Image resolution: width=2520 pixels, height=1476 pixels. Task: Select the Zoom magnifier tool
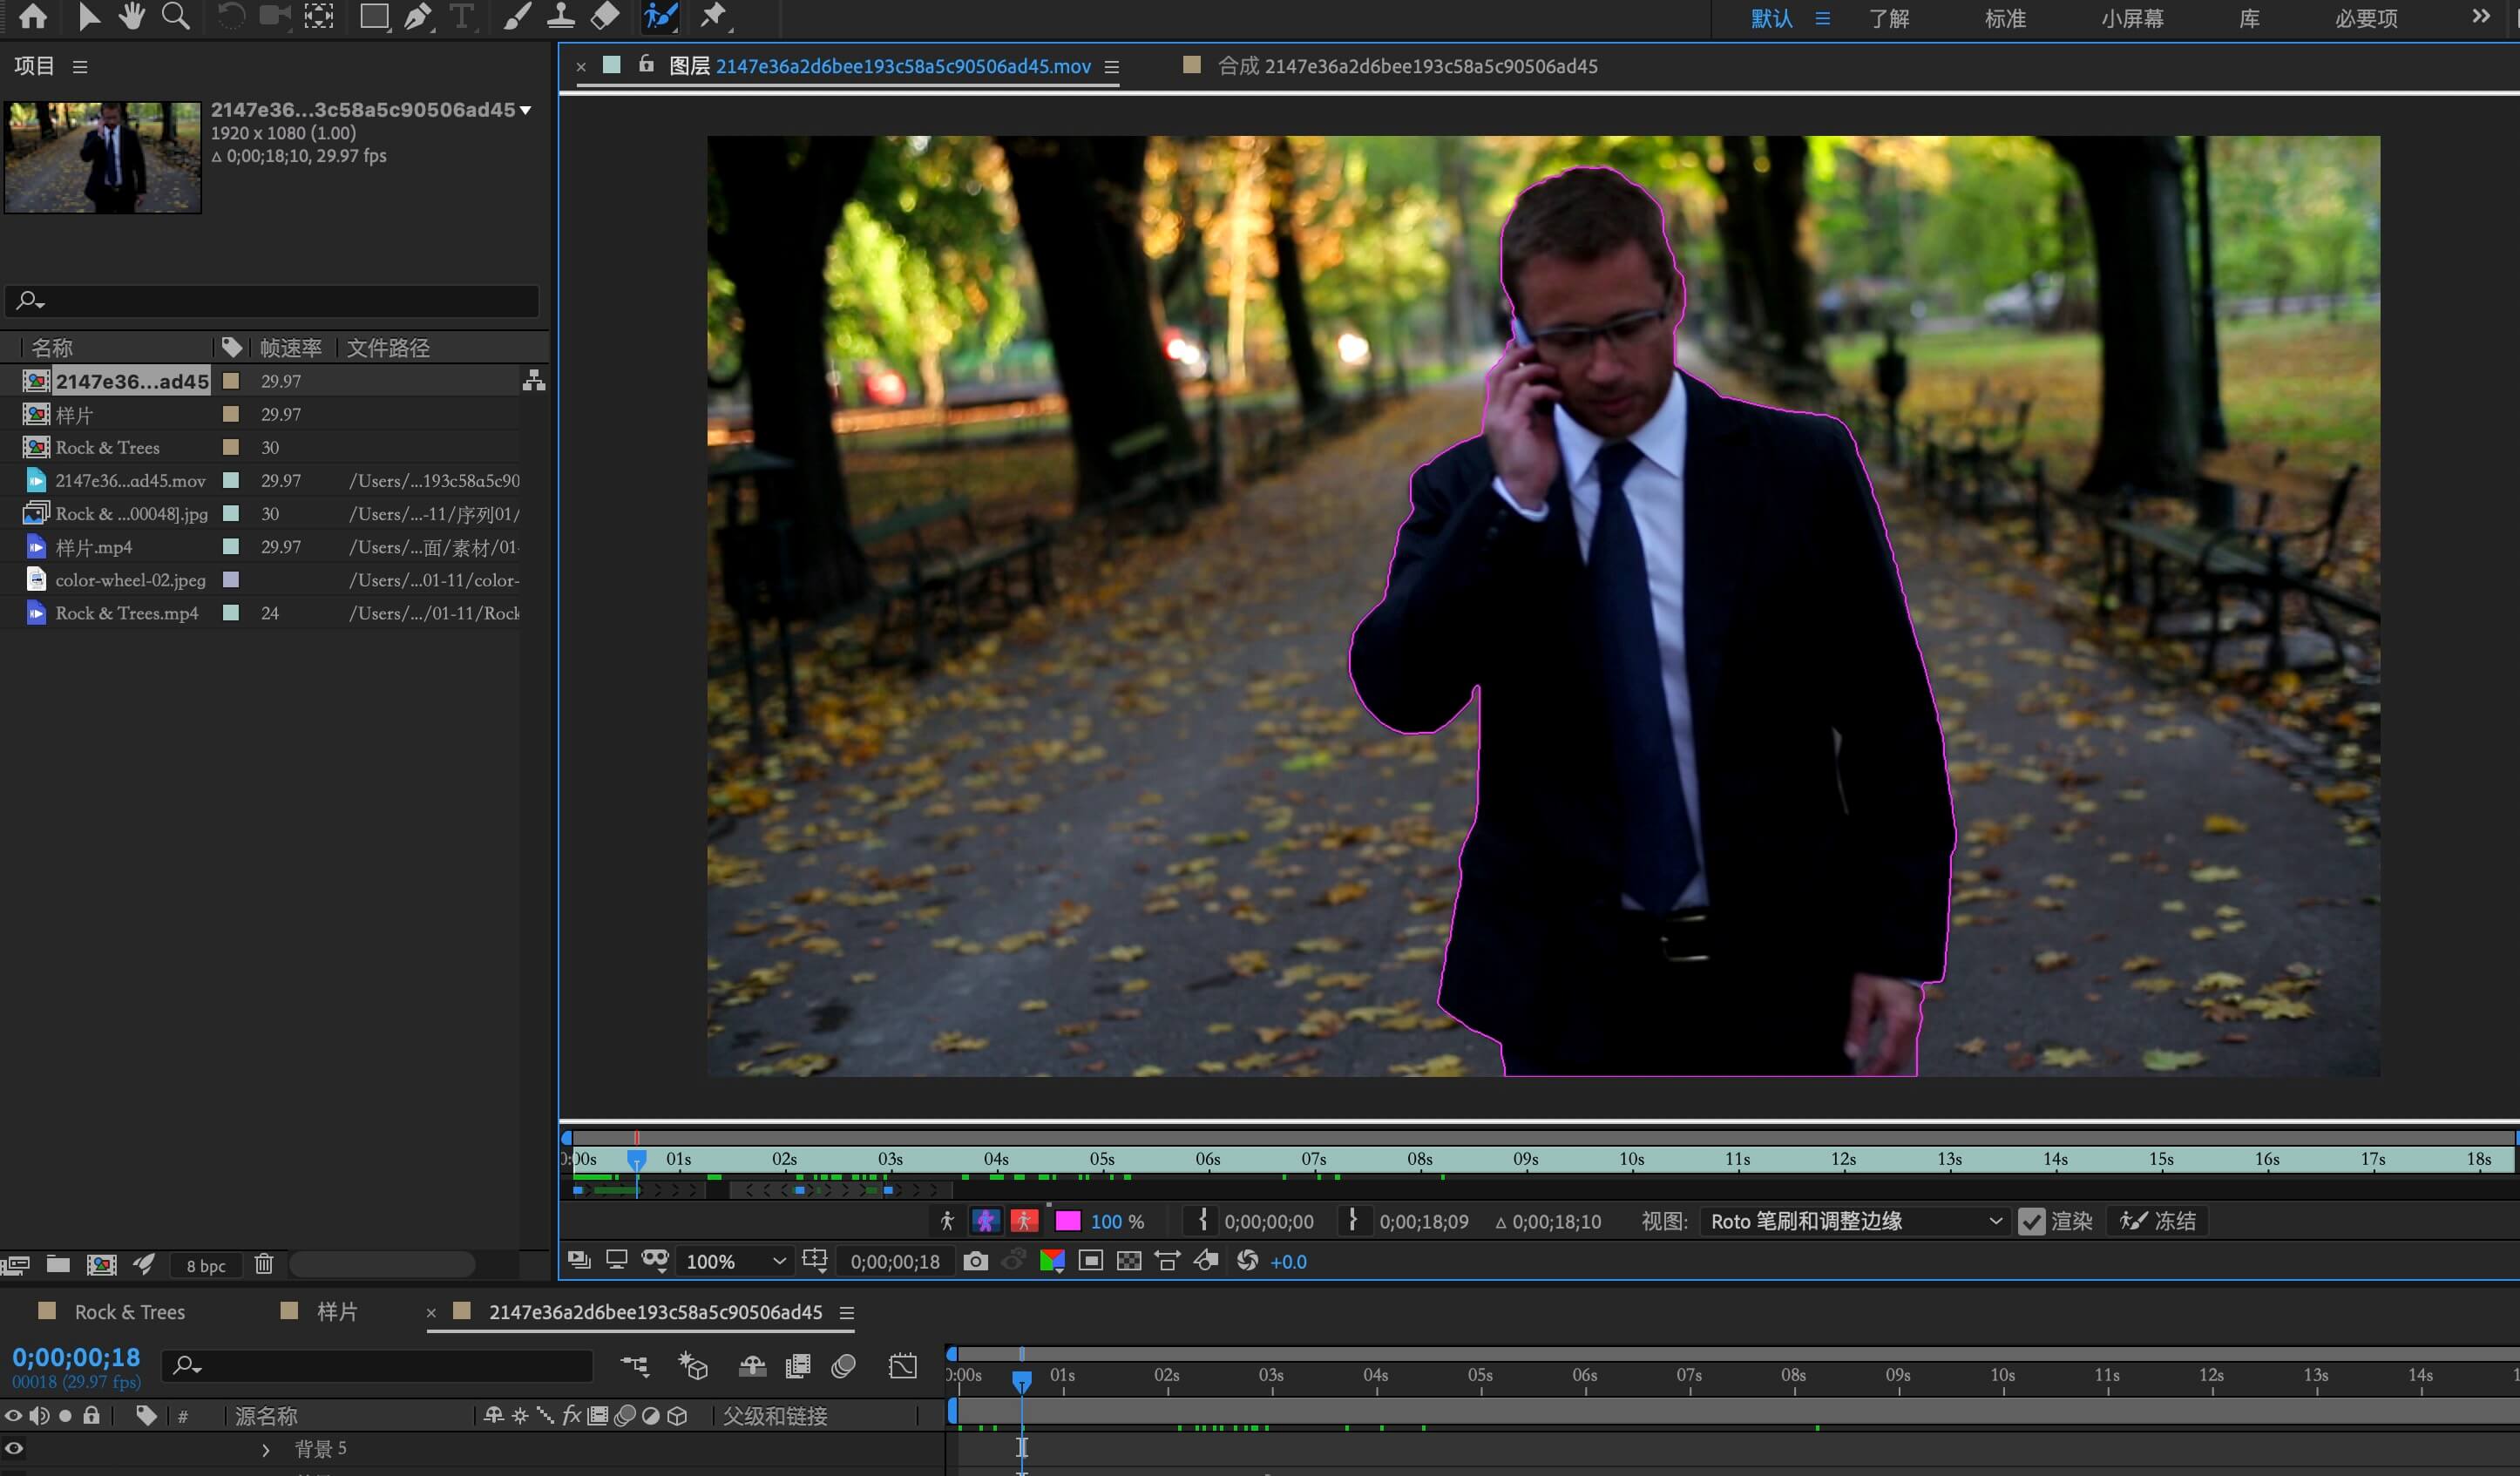[176, 16]
